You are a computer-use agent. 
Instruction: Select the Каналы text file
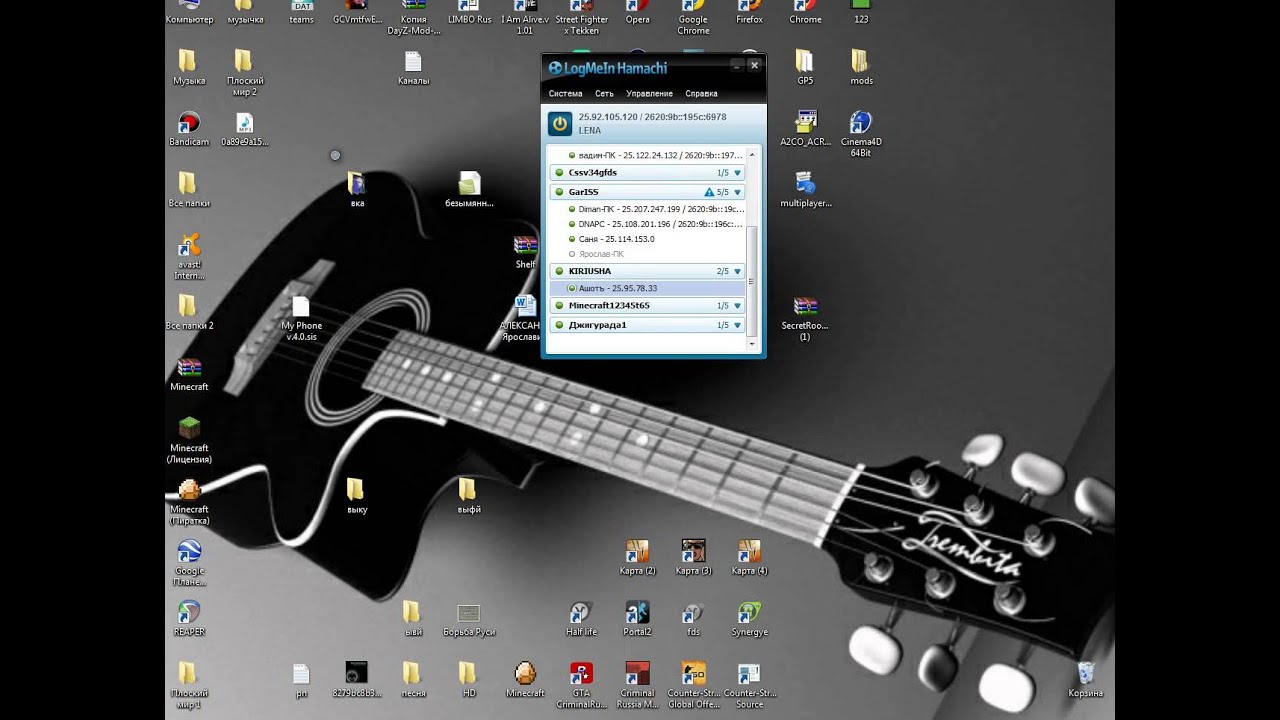(413, 68)
